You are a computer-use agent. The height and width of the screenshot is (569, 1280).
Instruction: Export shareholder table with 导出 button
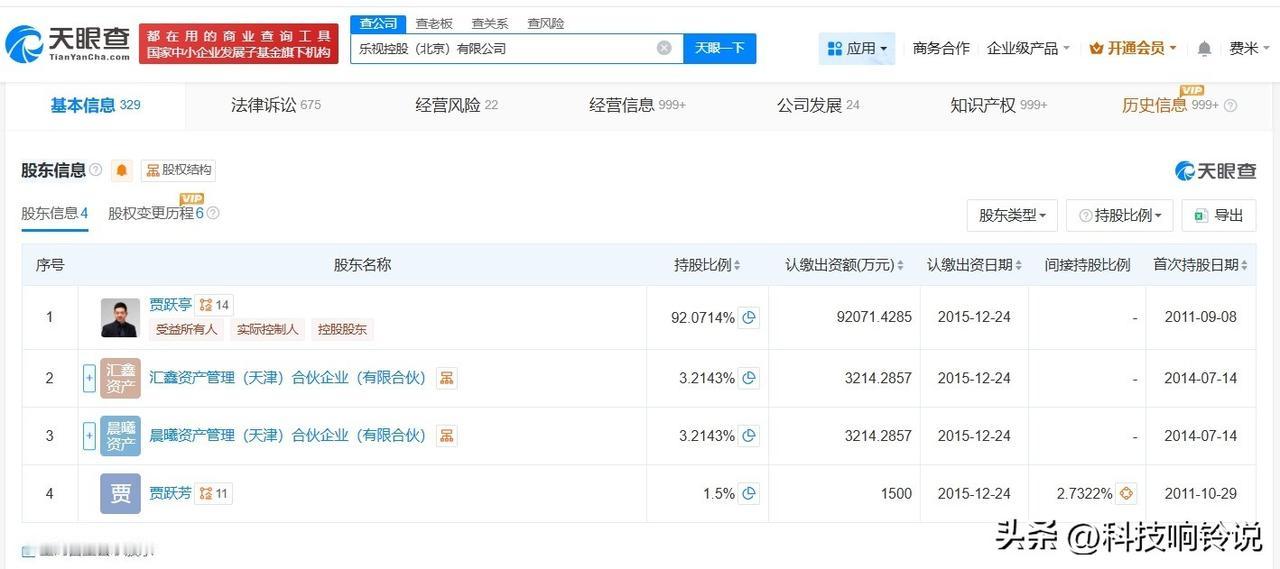click(1219, 215)
